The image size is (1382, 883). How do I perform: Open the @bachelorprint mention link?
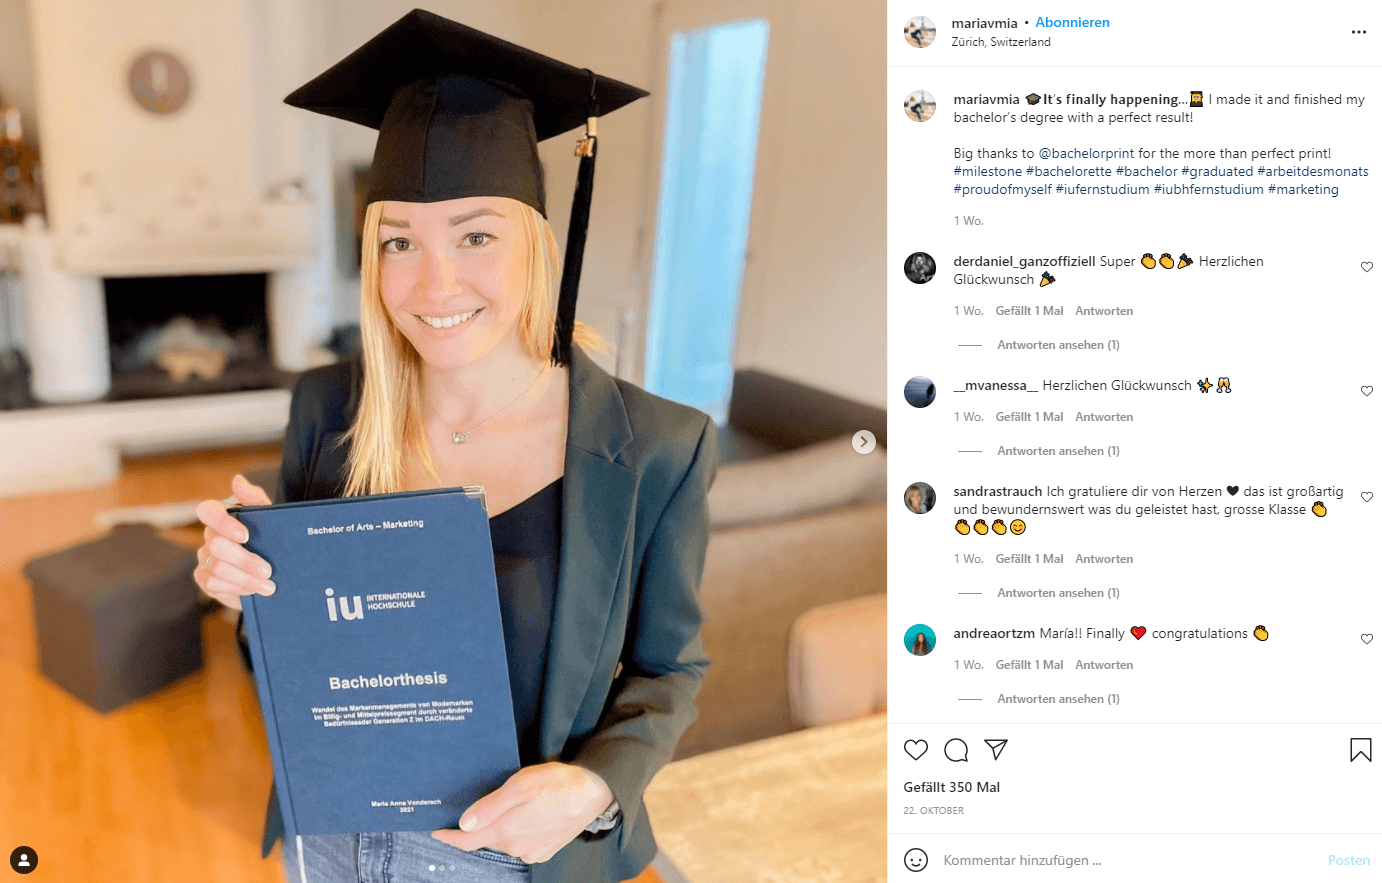click(1086, 153)
